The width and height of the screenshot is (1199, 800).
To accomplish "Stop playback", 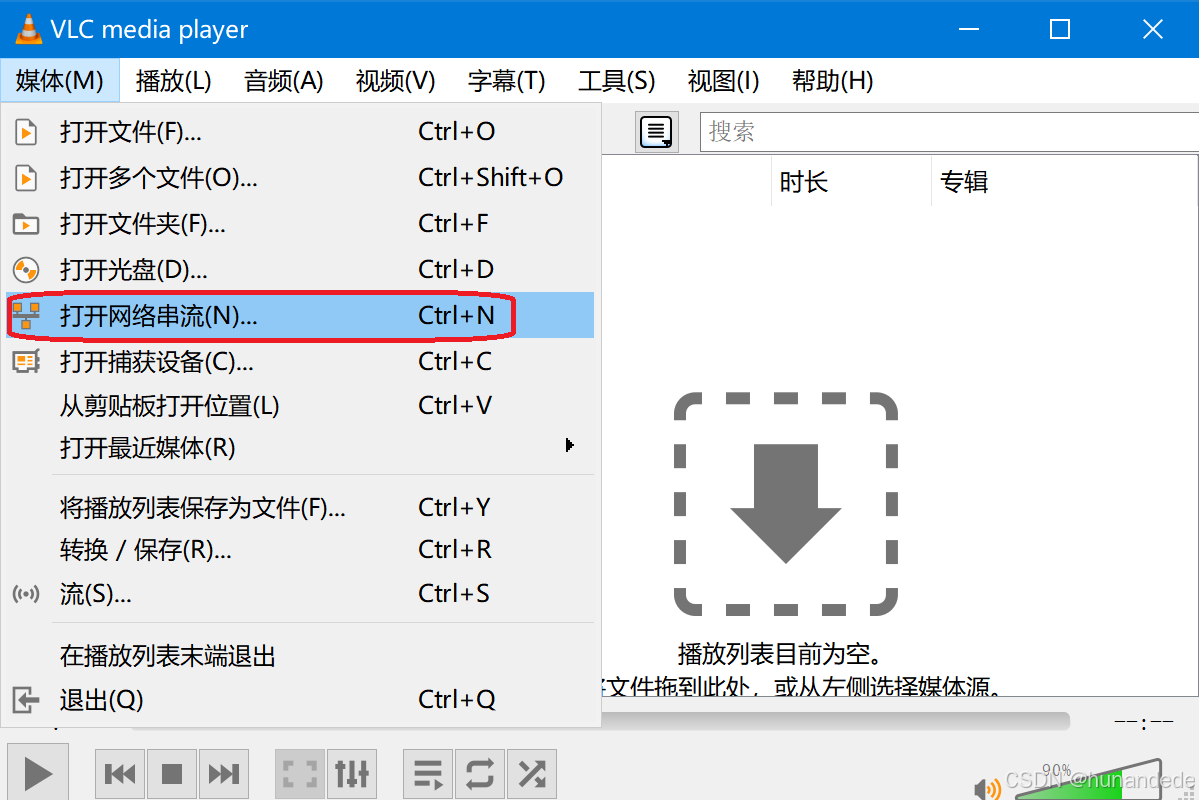I will tap(172, 774).
